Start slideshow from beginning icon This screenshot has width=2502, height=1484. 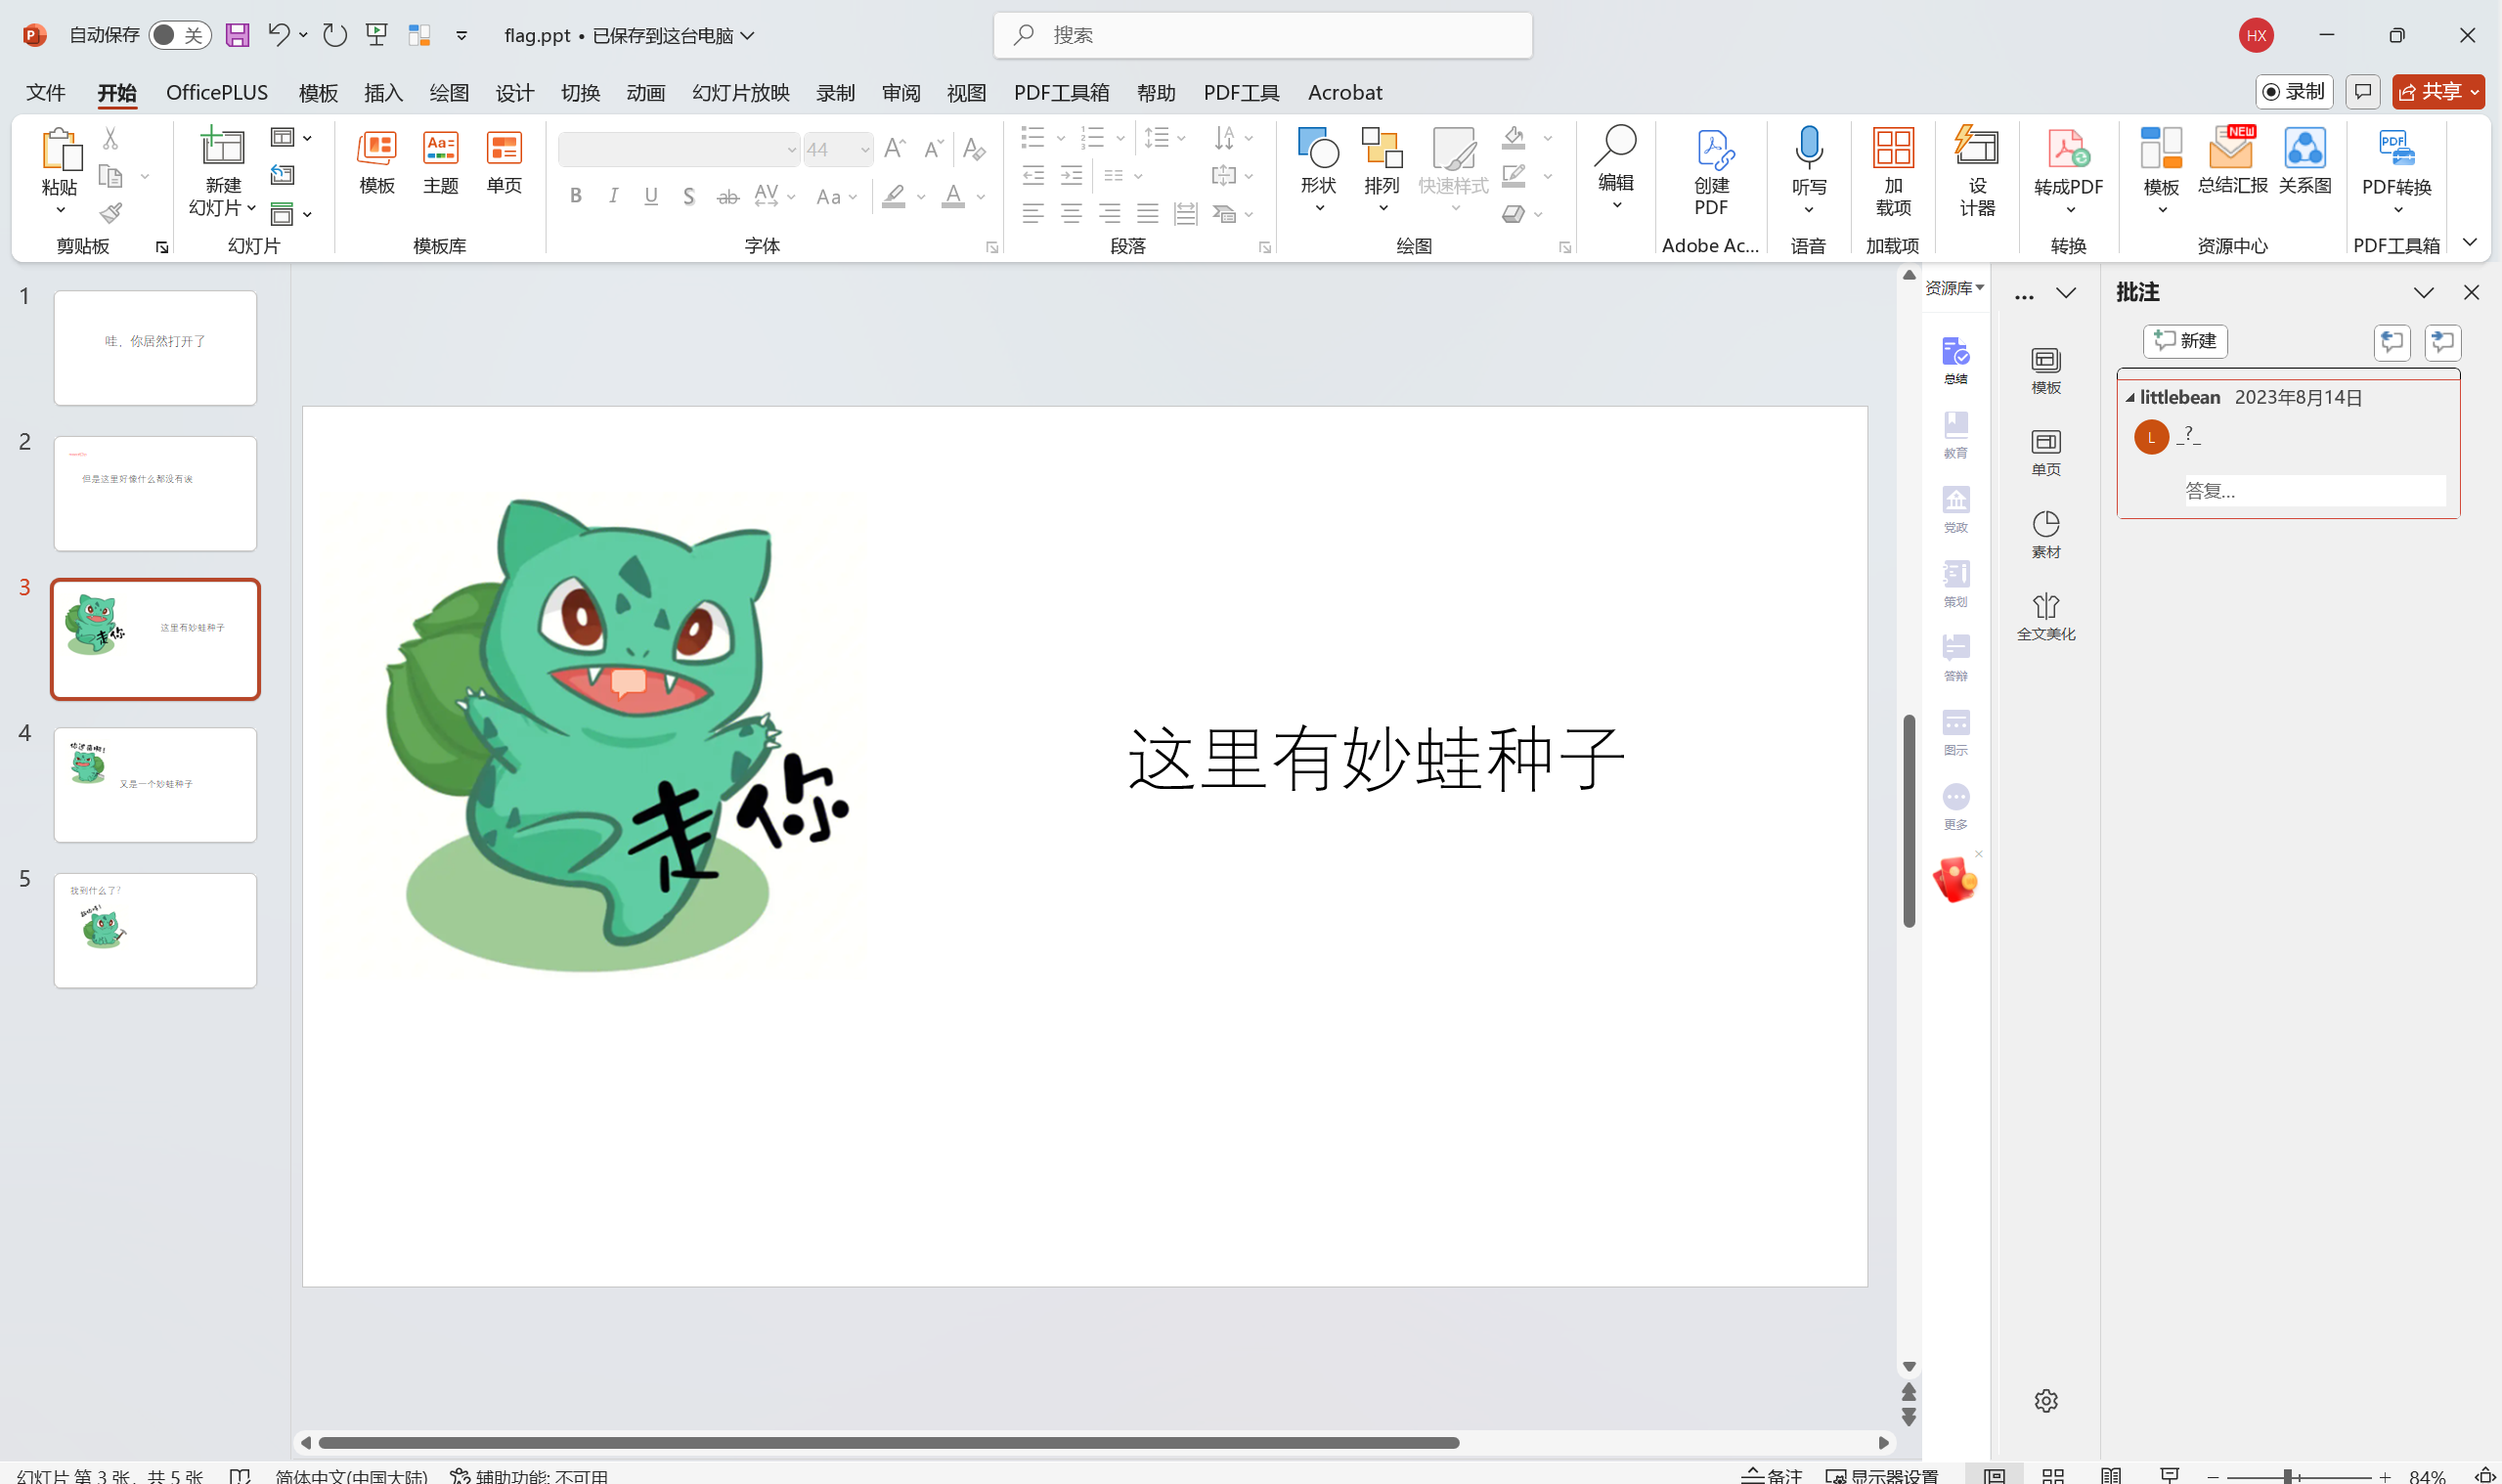click(x=377, y=35)
